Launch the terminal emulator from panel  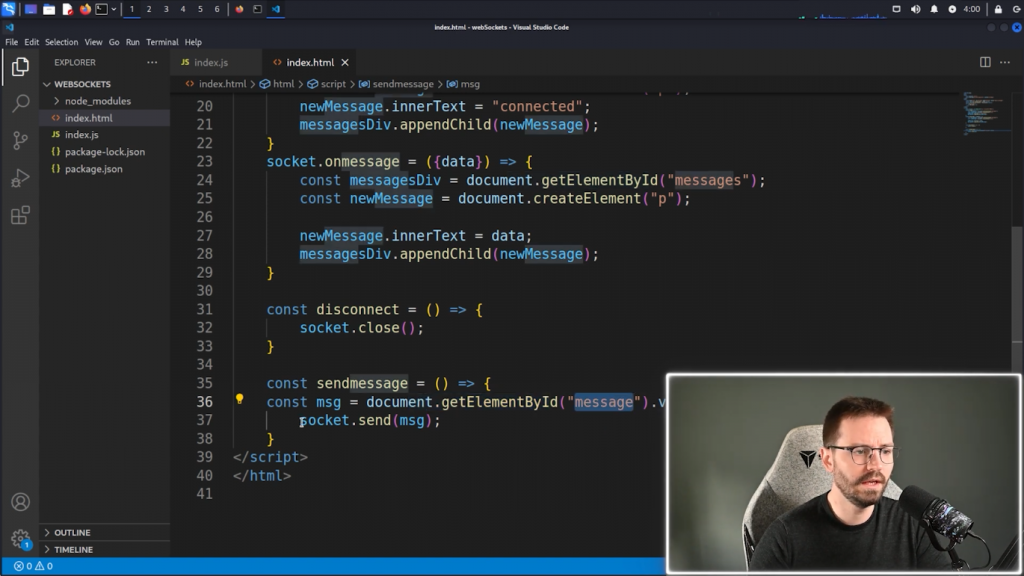click(x=102, y=9)
